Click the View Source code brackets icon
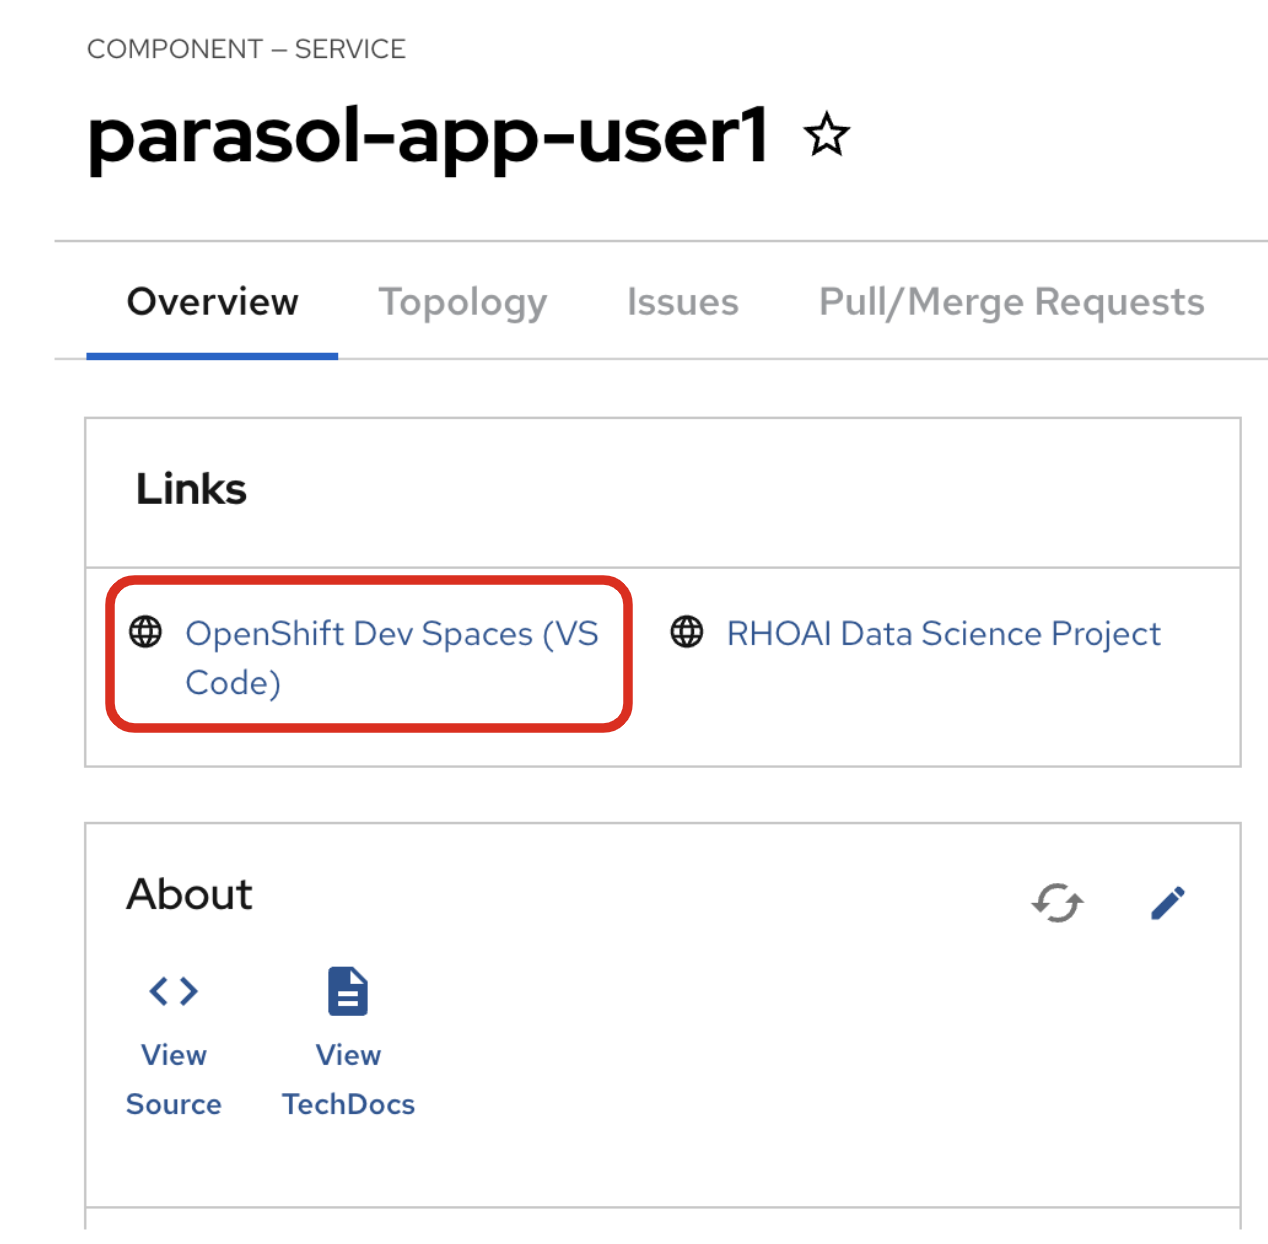The image size is (1268, 1244). pyautogui.click(x=173, y=991)
